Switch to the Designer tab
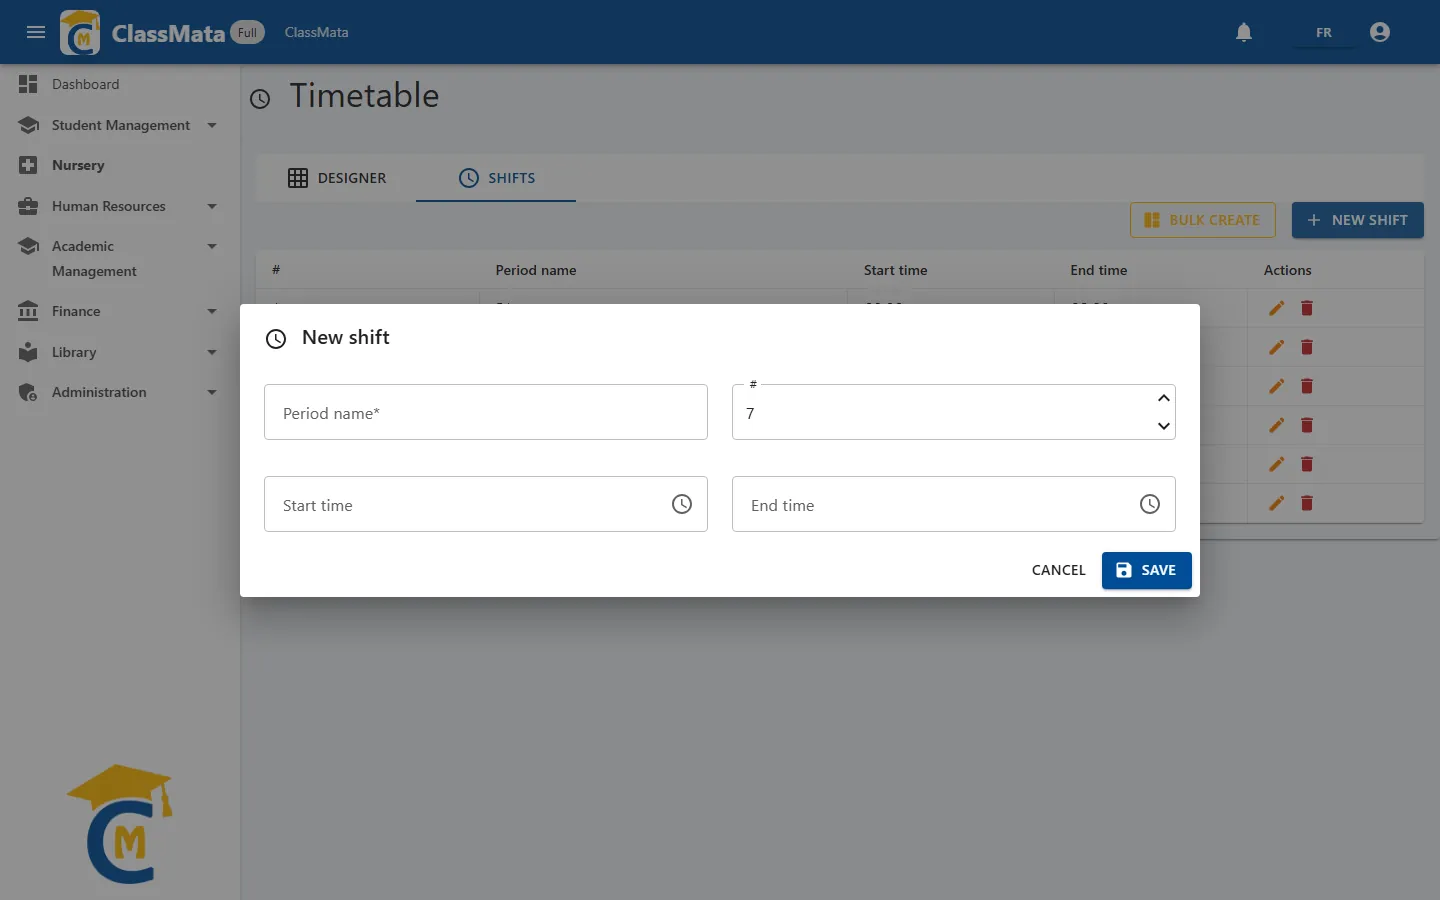 point(336,178)
